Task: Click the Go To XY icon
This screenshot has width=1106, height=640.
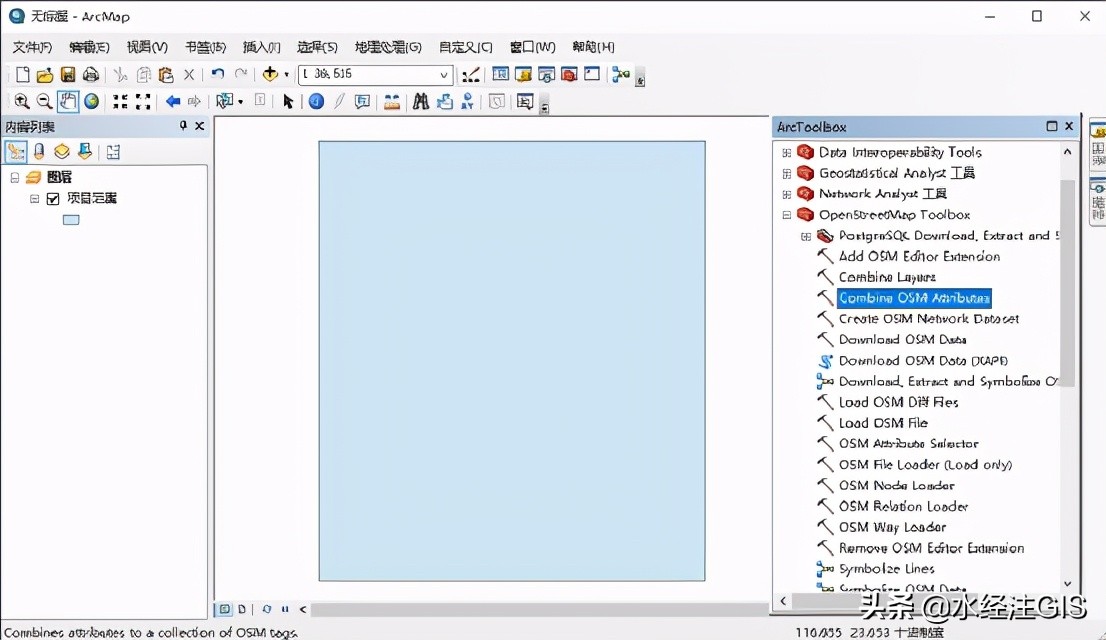Action: (x=467, y=102)
